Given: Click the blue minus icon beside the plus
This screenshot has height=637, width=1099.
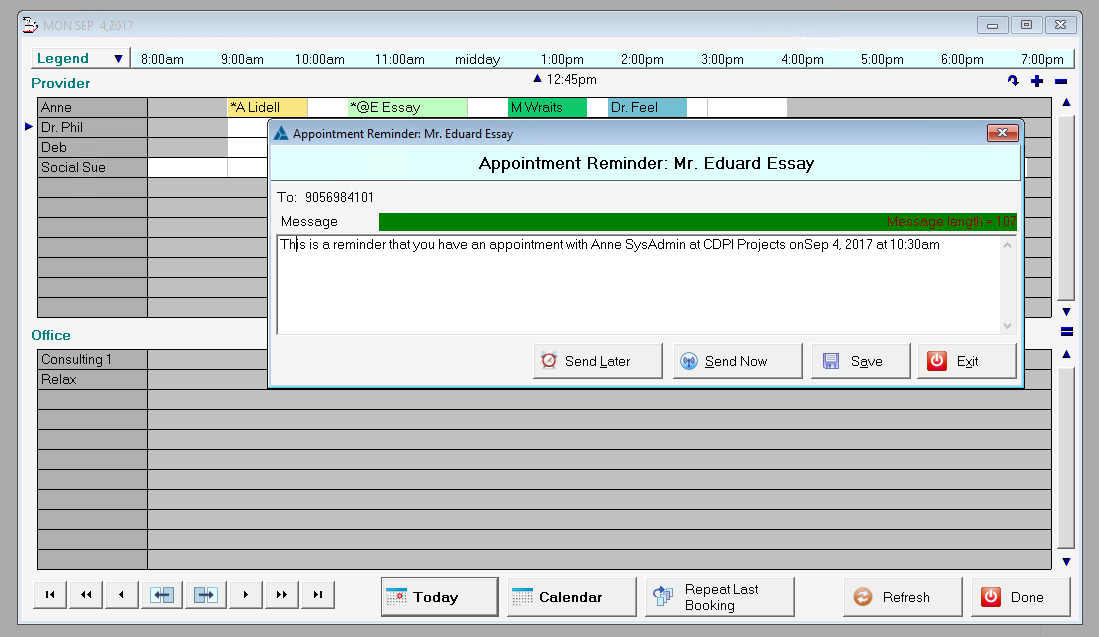Looking at the screenshot, I should click(x=1060, y=81).
